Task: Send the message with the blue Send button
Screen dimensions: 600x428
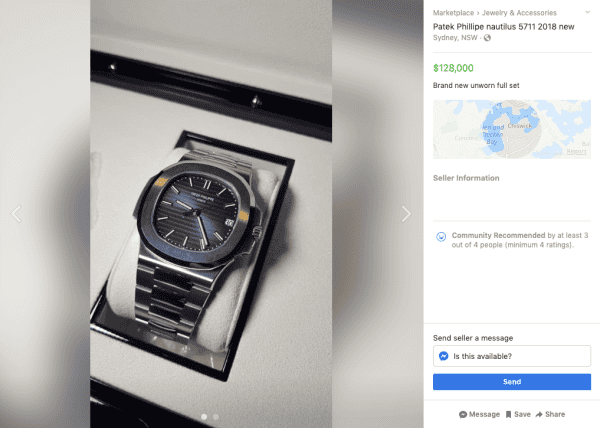Action: 512,382
